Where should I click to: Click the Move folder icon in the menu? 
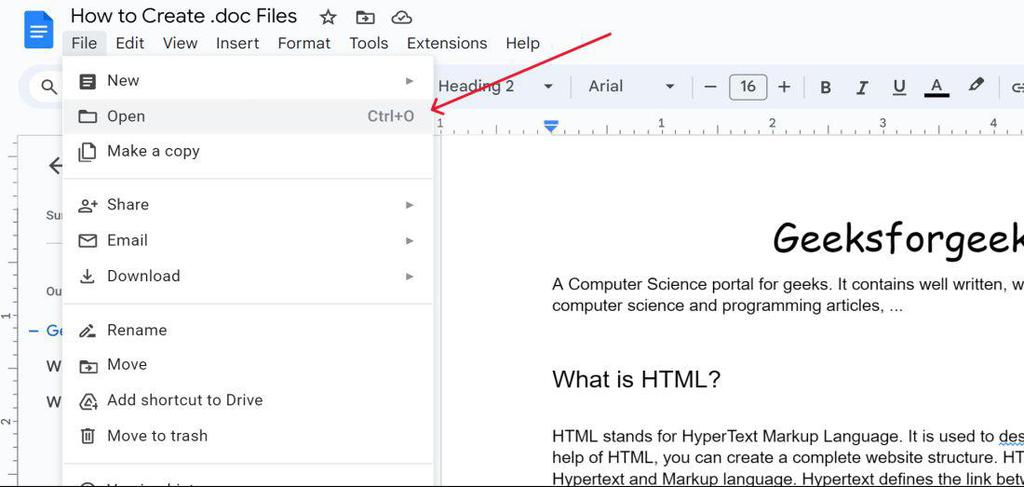coord(88,366)
